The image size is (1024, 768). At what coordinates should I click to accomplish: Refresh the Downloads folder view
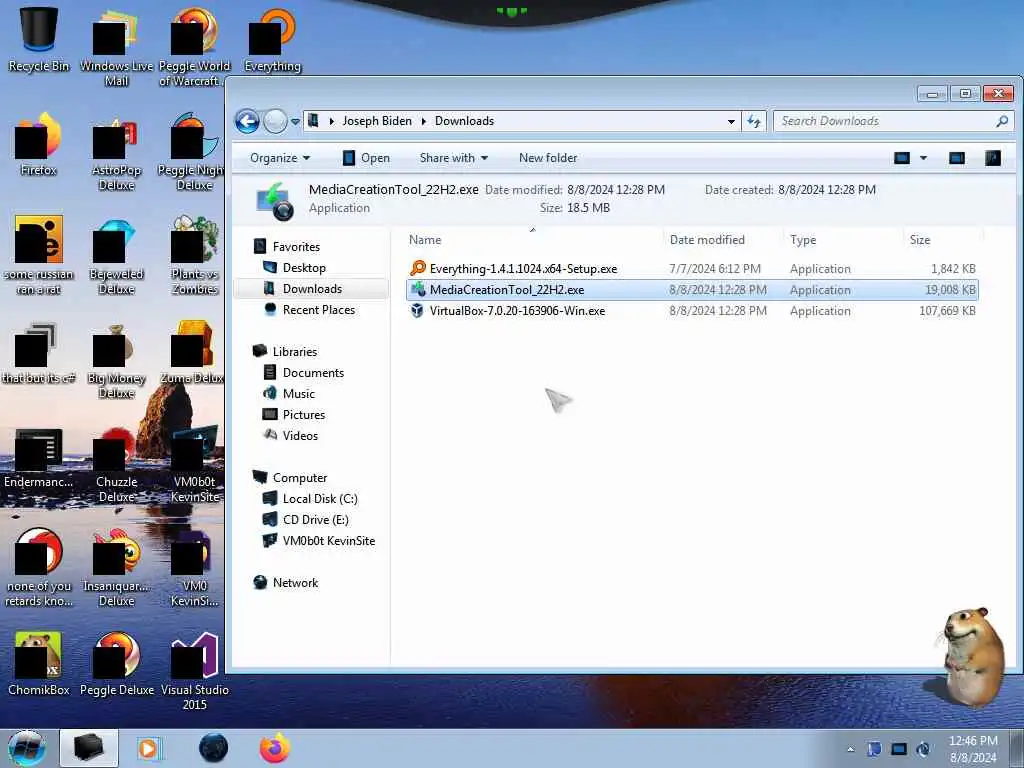[x=754, y=121]
